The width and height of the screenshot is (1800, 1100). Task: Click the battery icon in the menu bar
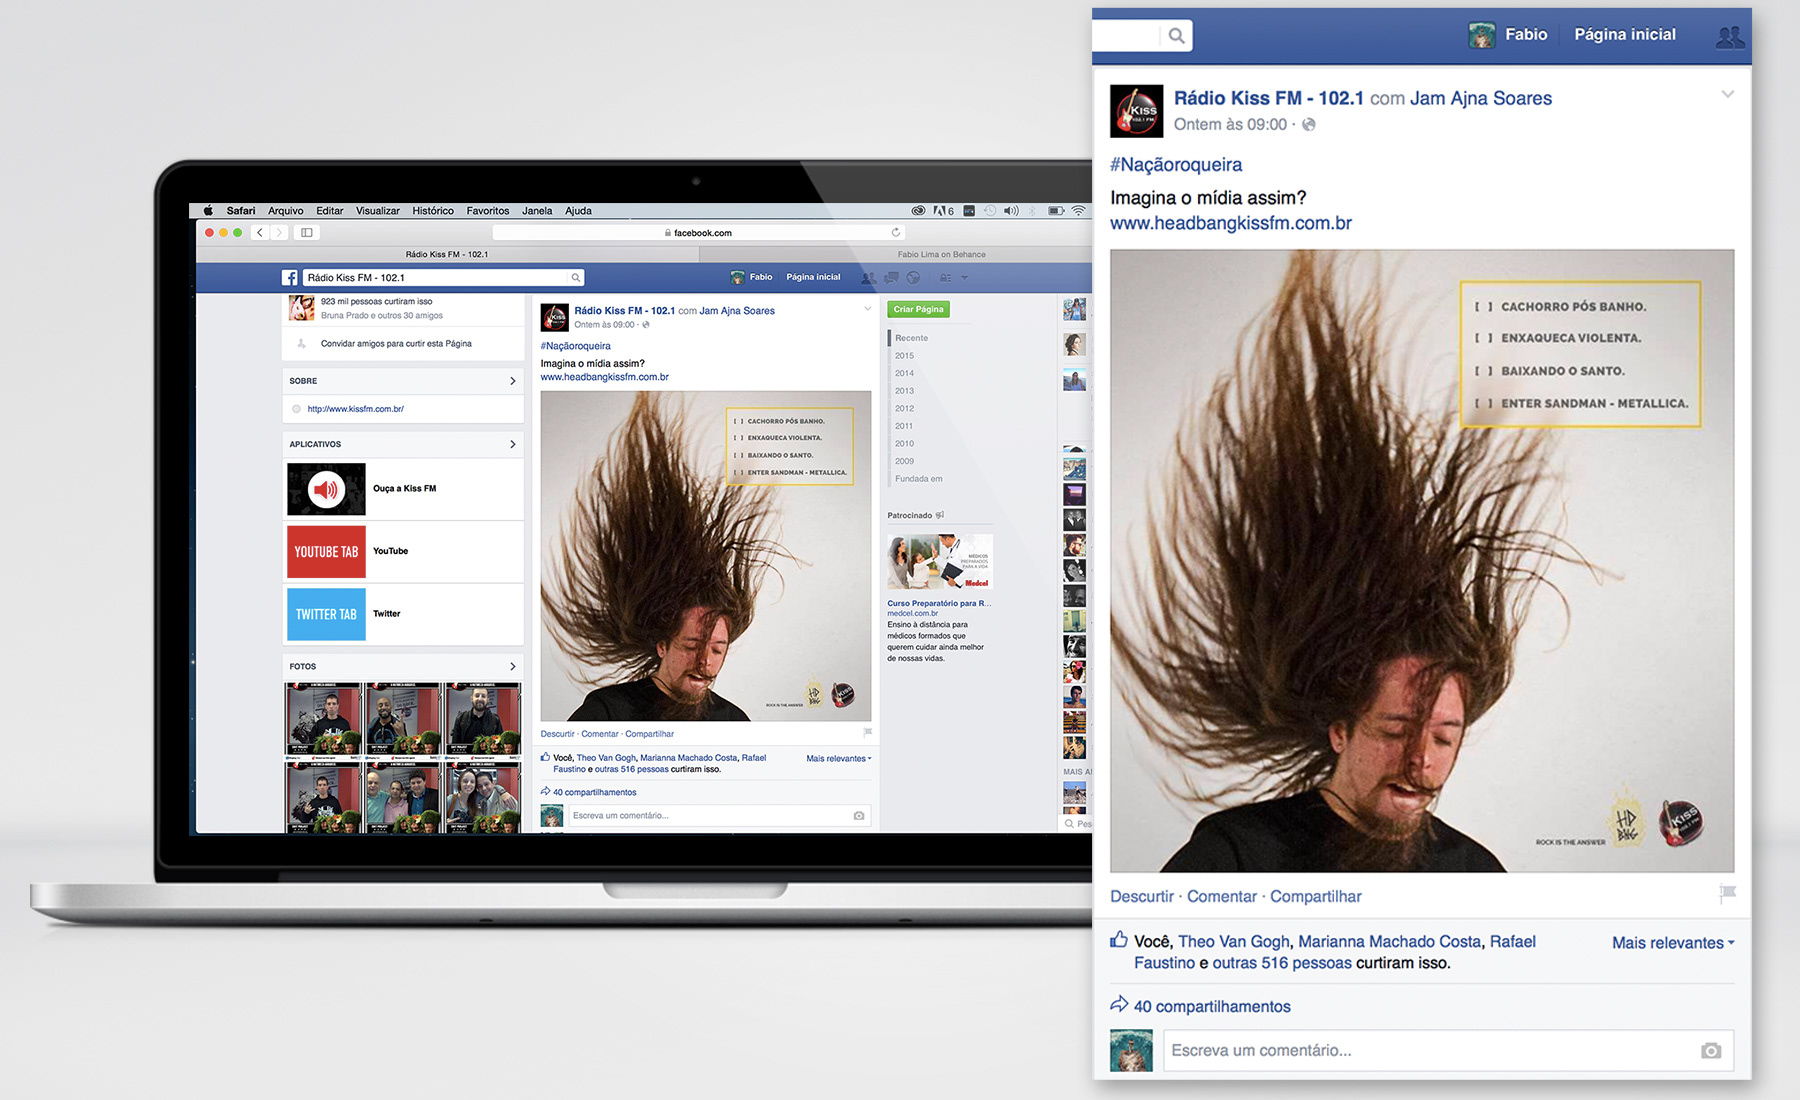(x=1055, y=211)
